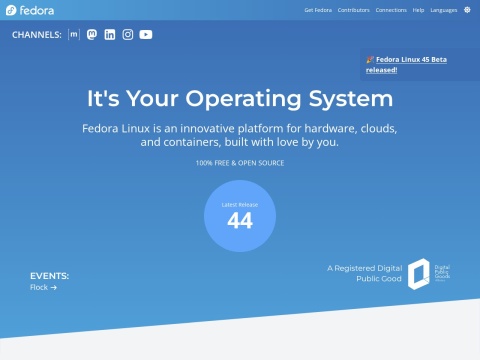
Task: Toggle the theme switcher icon in header
Action: tap(467, 10)
